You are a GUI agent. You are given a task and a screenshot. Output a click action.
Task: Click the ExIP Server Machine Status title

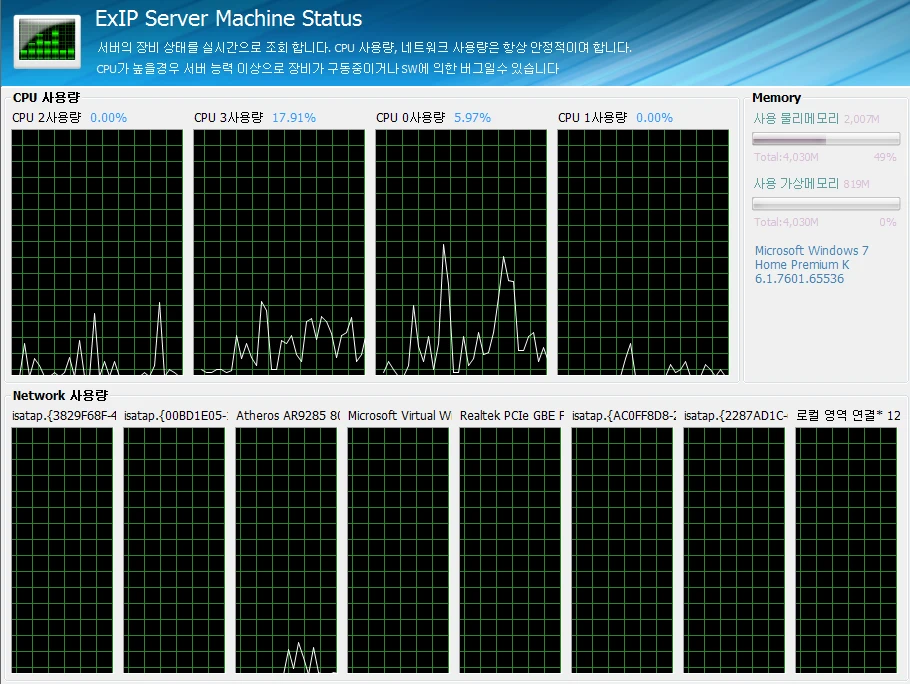pos(229,19)
